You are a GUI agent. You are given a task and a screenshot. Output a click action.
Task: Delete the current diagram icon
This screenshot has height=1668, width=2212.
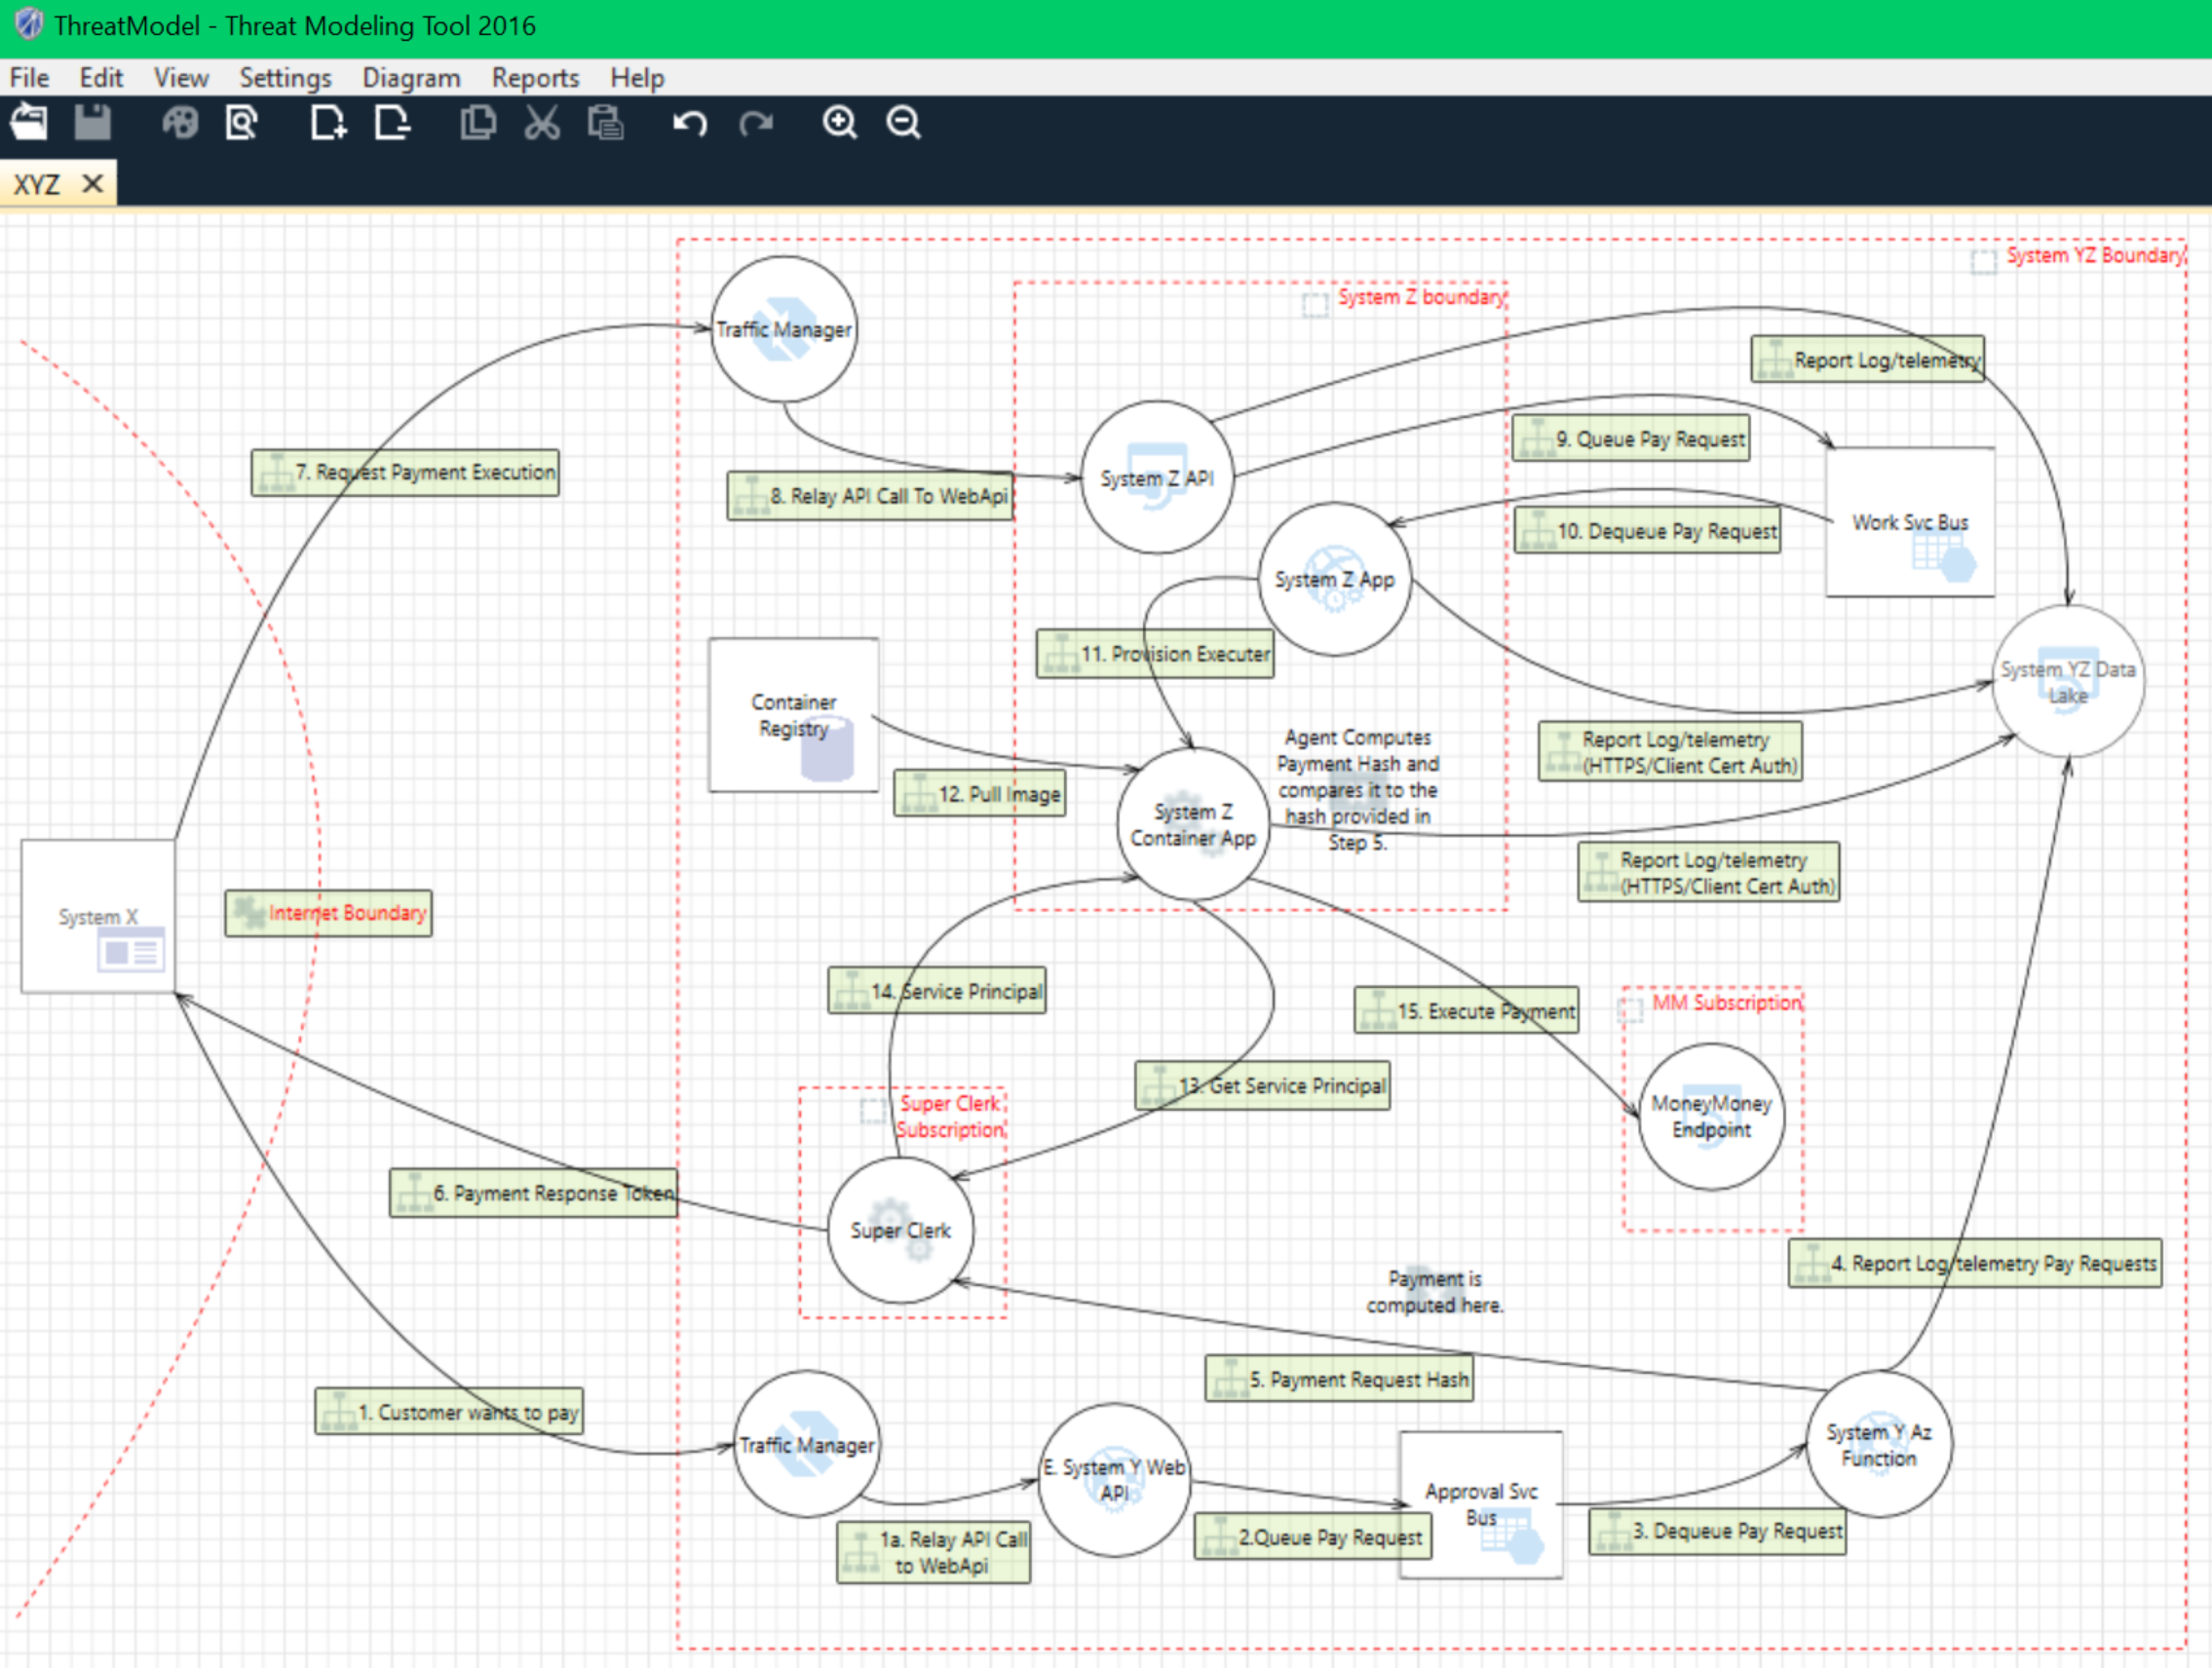click(392, 123)
